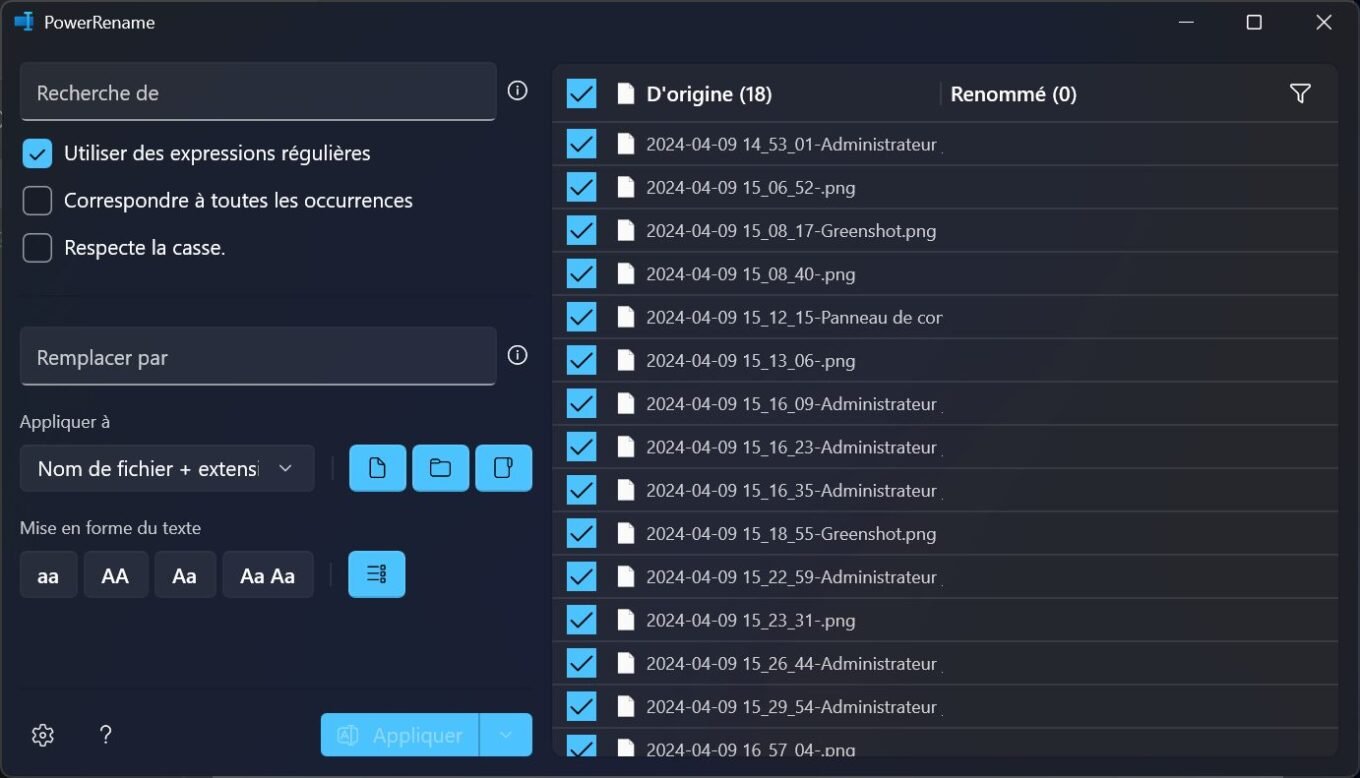
Task: Uncheck file 2024-04-09 15_26_44-Administrateur
Action: 581,663
